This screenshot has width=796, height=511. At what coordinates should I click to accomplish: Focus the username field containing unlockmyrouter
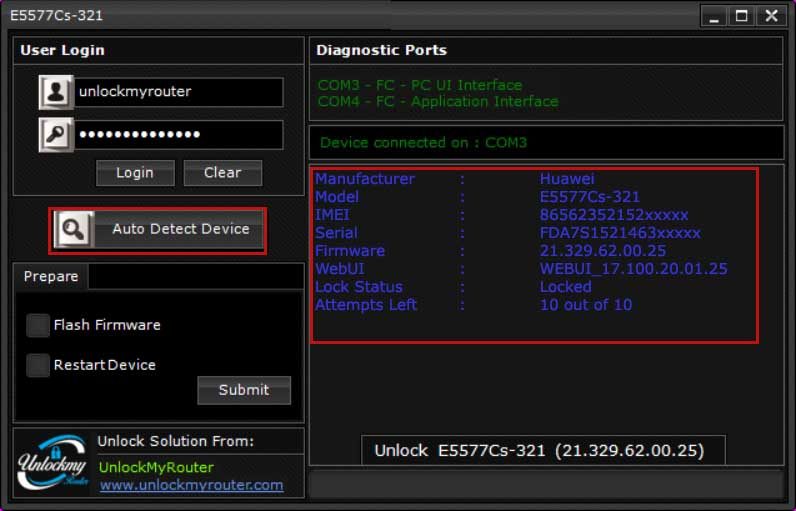click(x=179, y=92)
